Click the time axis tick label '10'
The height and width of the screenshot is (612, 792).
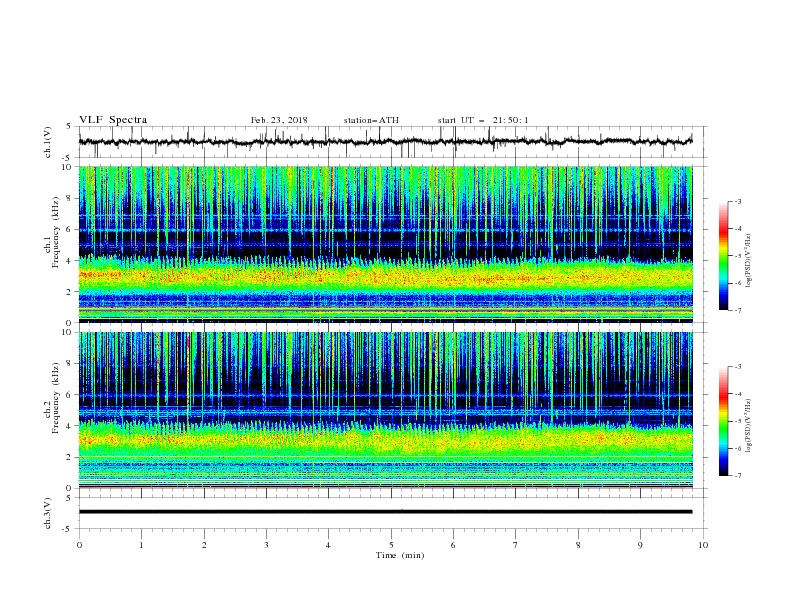(703, 545)
